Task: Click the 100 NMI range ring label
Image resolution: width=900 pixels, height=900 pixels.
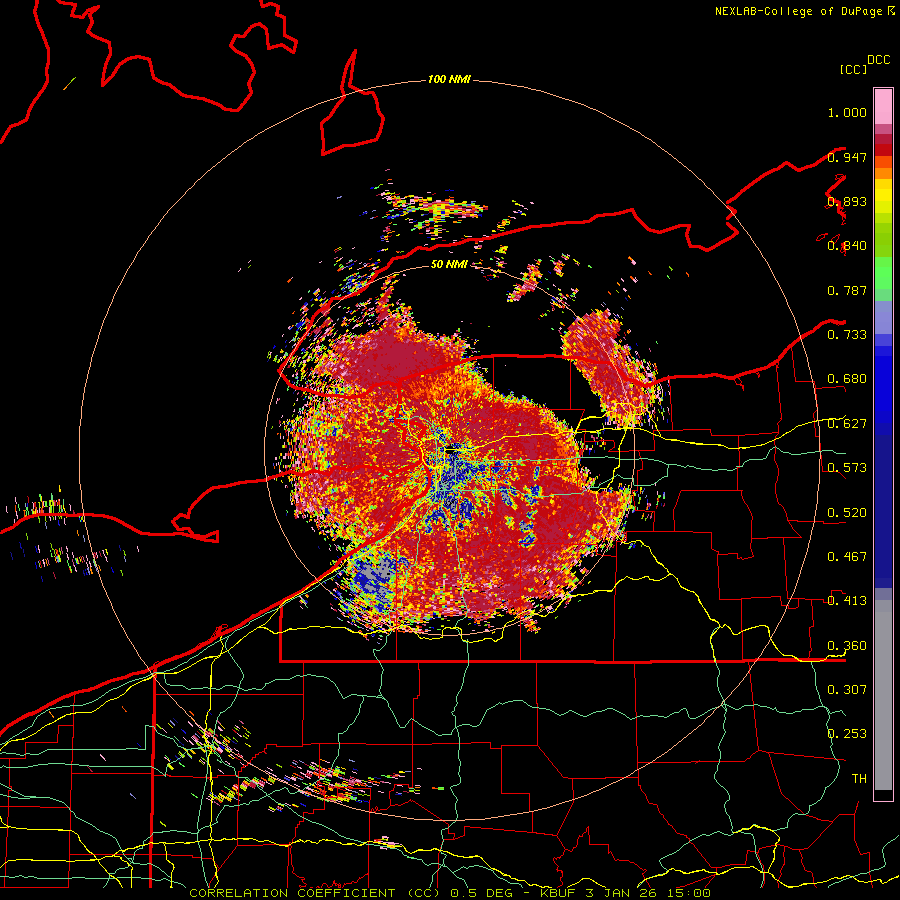Action: (x=449, y=79)
